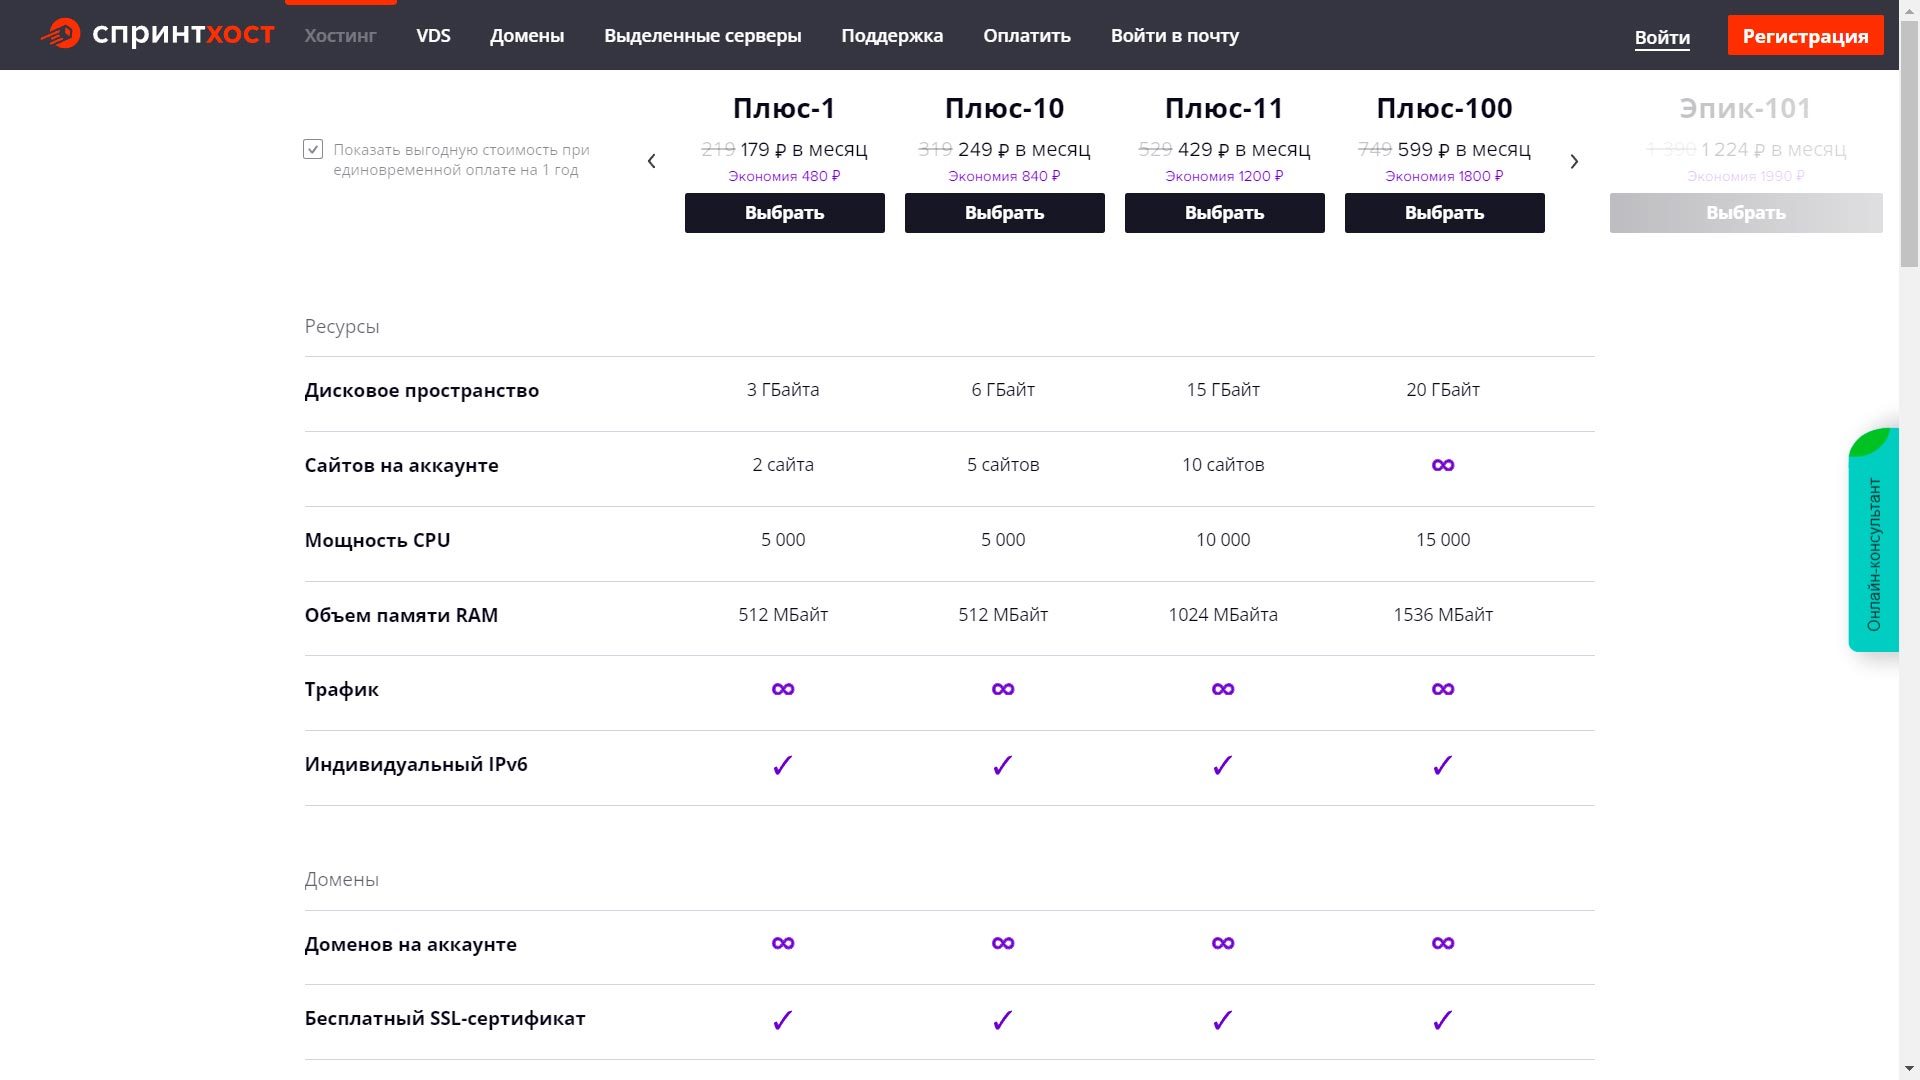This screenshot has width=1920, height=1080.
Task: Open Выделенные серверы page
Action: click(x=702, y=36)
